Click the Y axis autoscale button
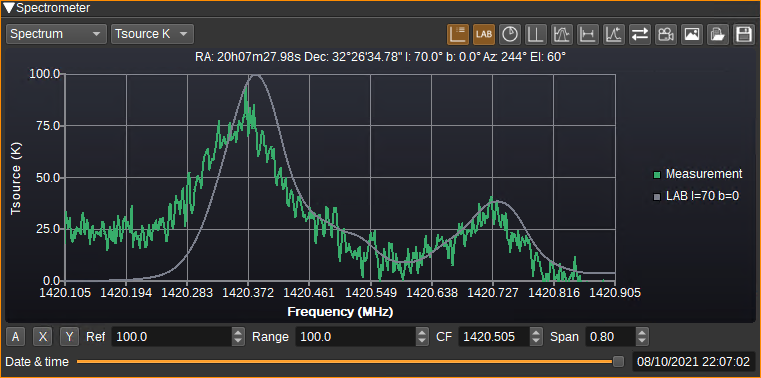 pos(70,337)
